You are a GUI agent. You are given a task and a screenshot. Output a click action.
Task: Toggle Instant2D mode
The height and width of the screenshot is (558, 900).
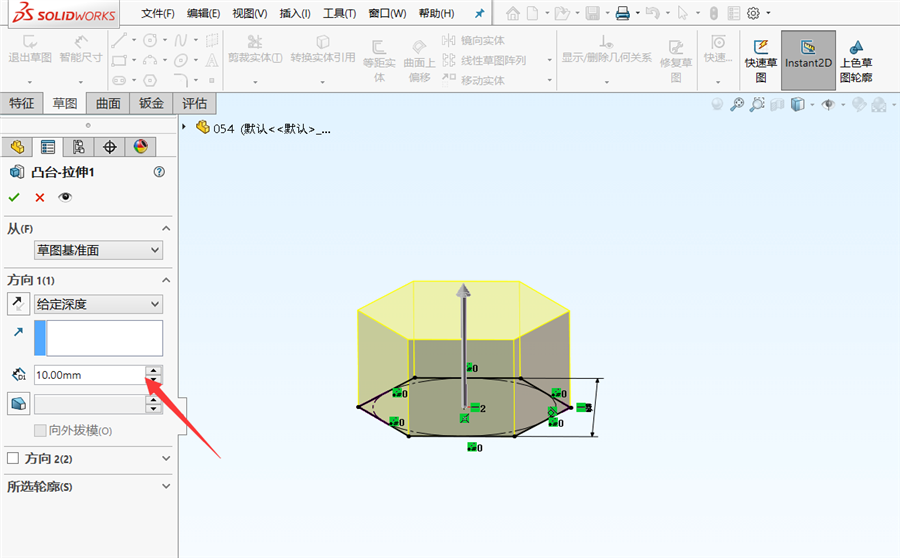(x=808, y=61)
